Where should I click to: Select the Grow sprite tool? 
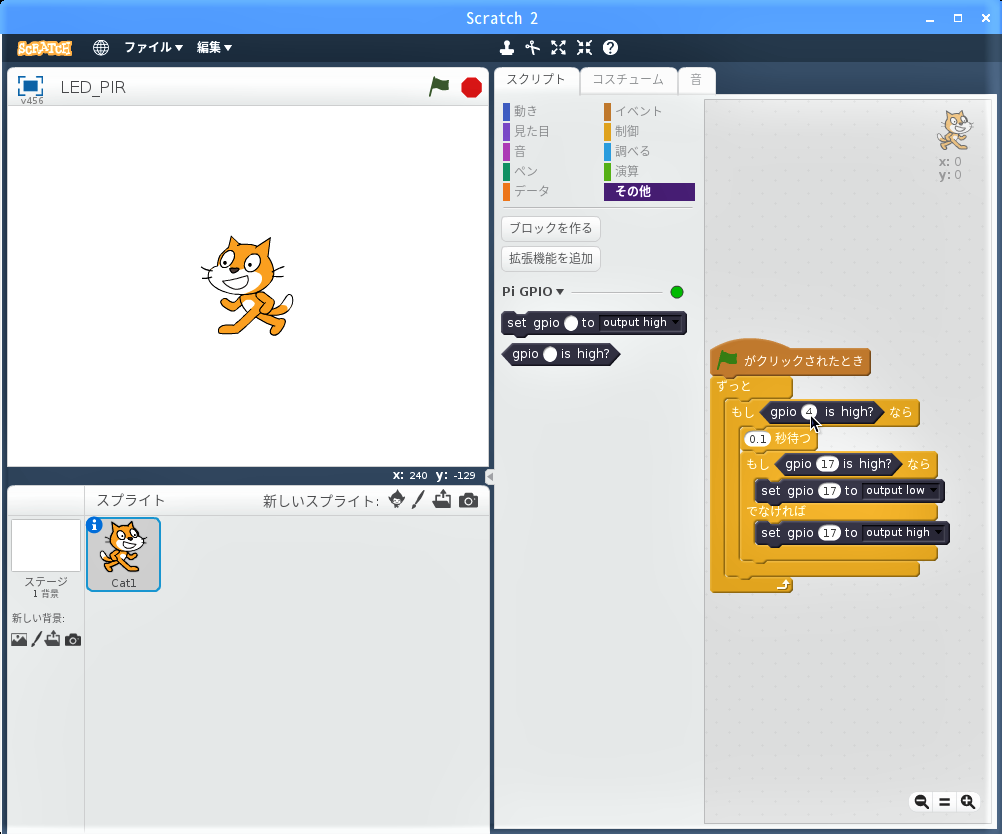pyautogui.click(x=559, y=47)
